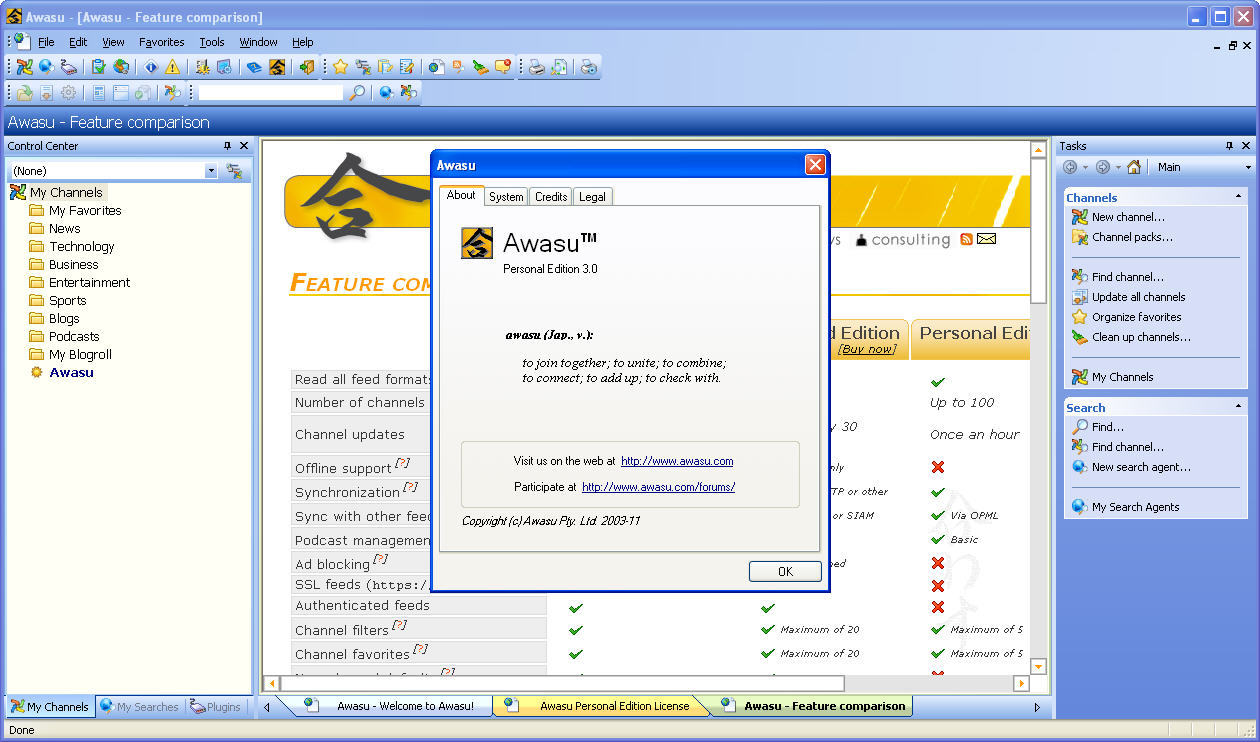Image resolution: width=1260 pixels, height=742 pixels.
Task: Click the speech bubble with red X icon
Action: pos(503,67)
